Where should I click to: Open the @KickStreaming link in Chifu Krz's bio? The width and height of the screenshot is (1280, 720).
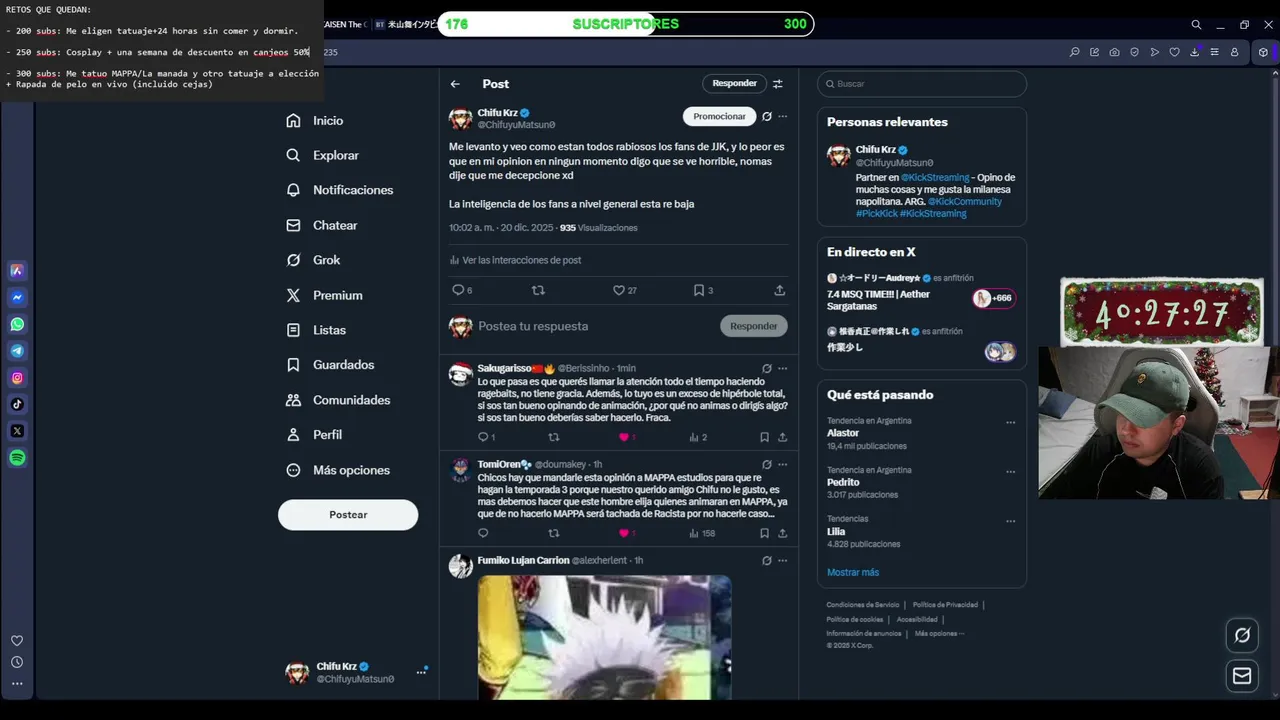coord(935,177)
